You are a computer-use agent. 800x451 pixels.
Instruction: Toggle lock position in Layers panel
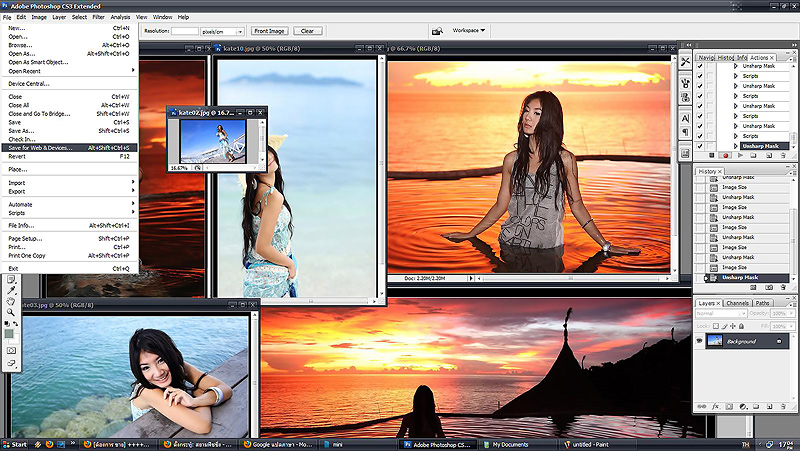point(733,326)
